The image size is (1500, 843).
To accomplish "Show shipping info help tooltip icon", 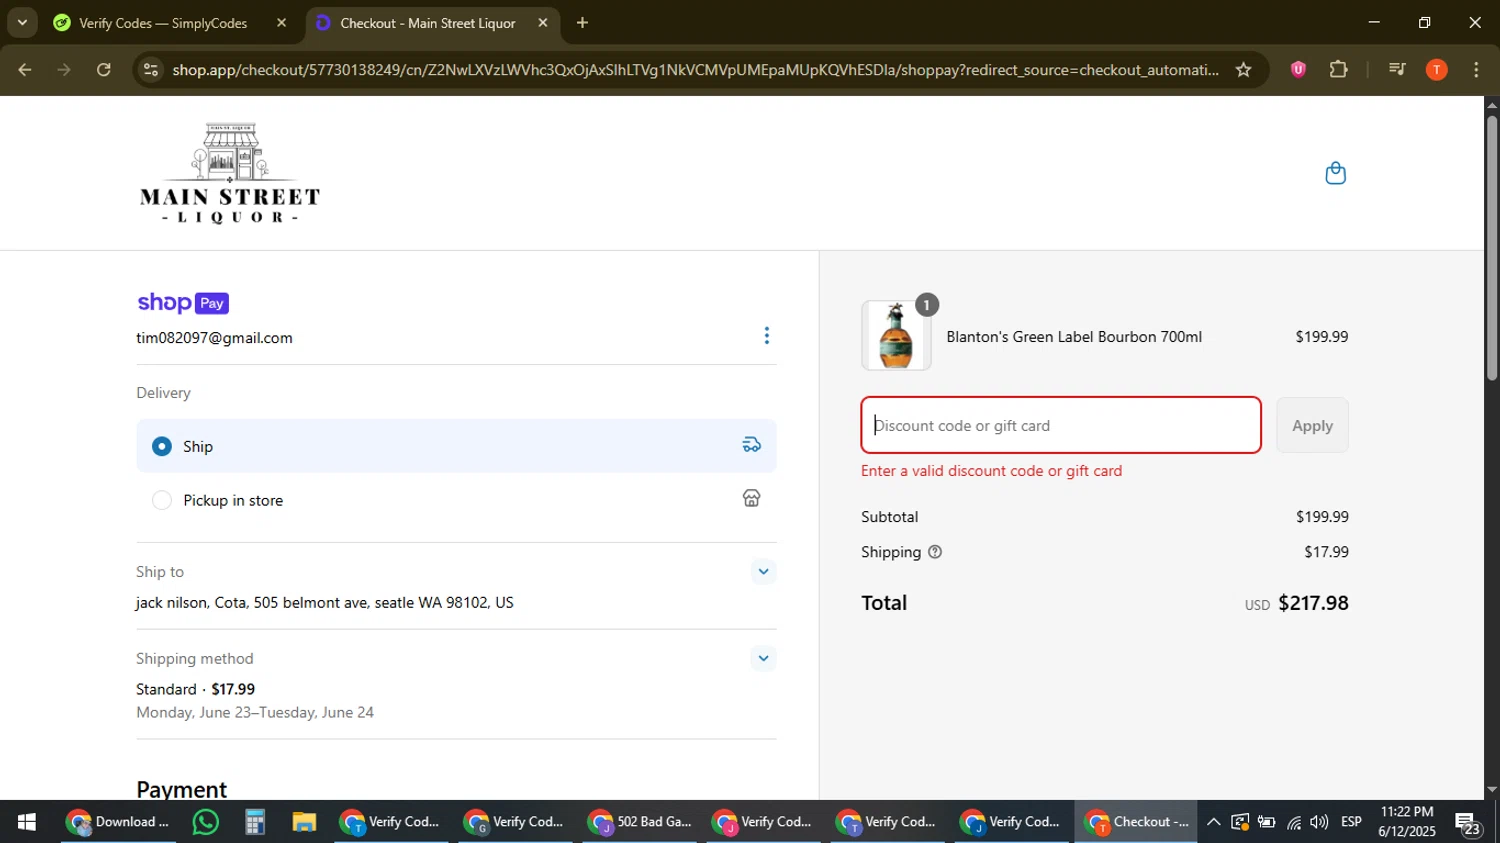I will 935,552.
